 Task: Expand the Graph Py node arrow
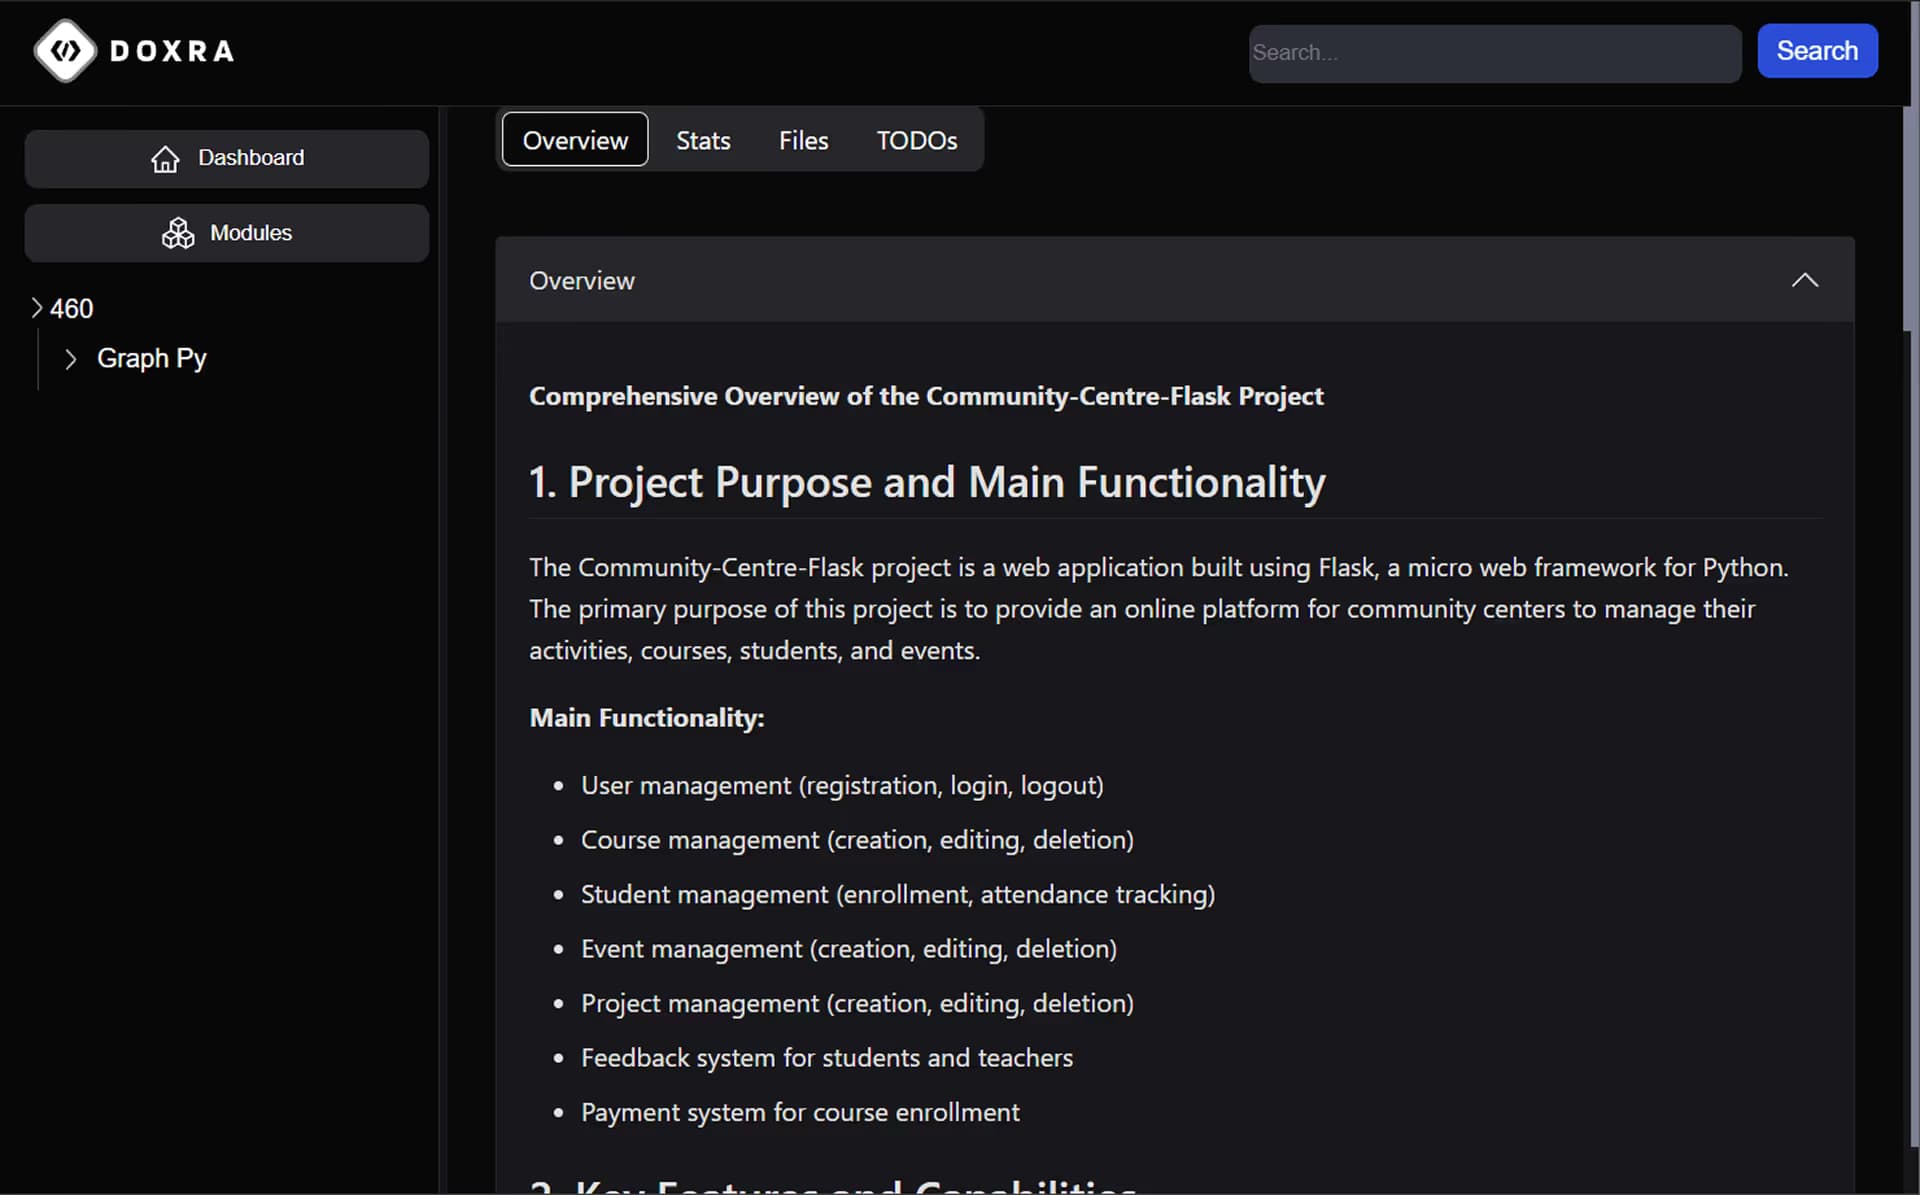(70, 359)
